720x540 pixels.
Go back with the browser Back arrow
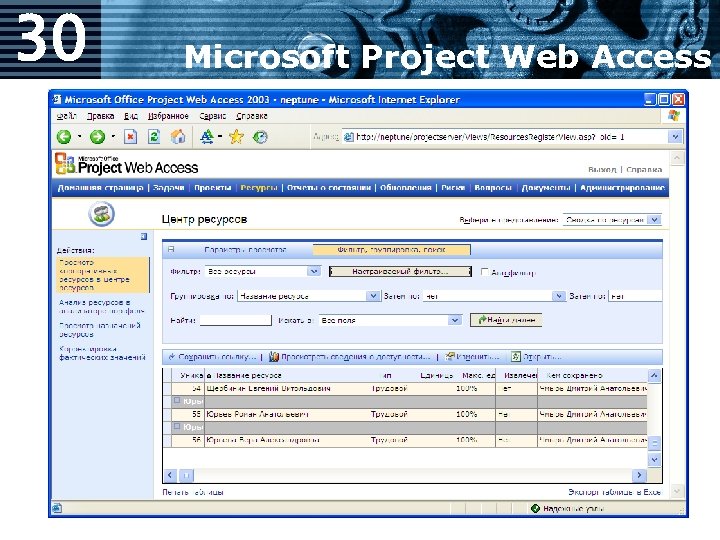point(64,137)
